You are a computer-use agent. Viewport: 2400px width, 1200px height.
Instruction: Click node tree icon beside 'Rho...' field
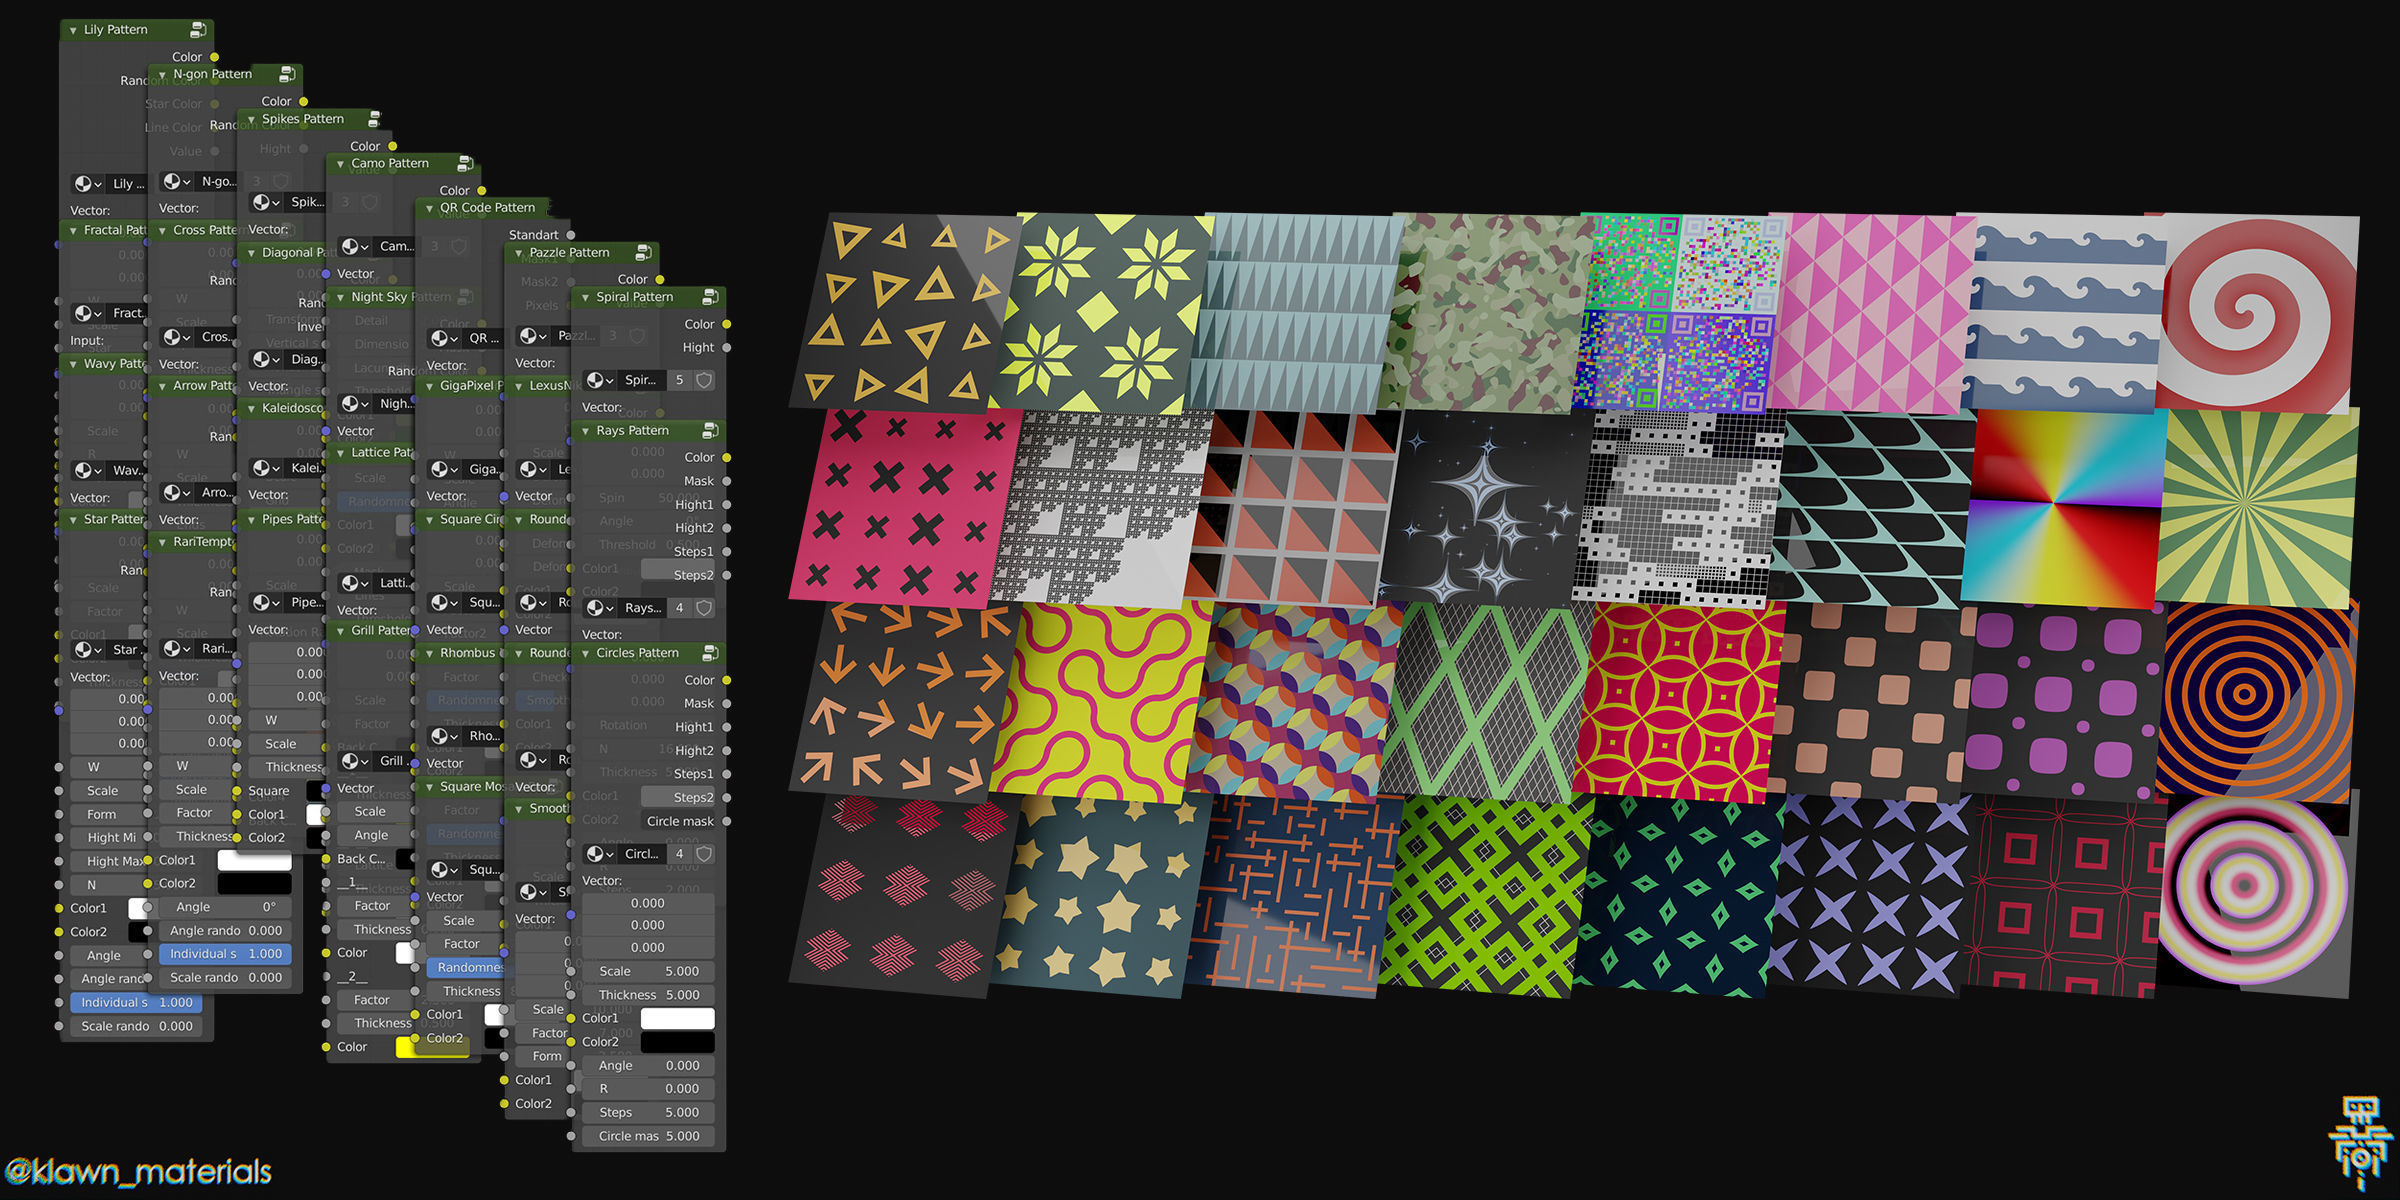pos(443,736)
